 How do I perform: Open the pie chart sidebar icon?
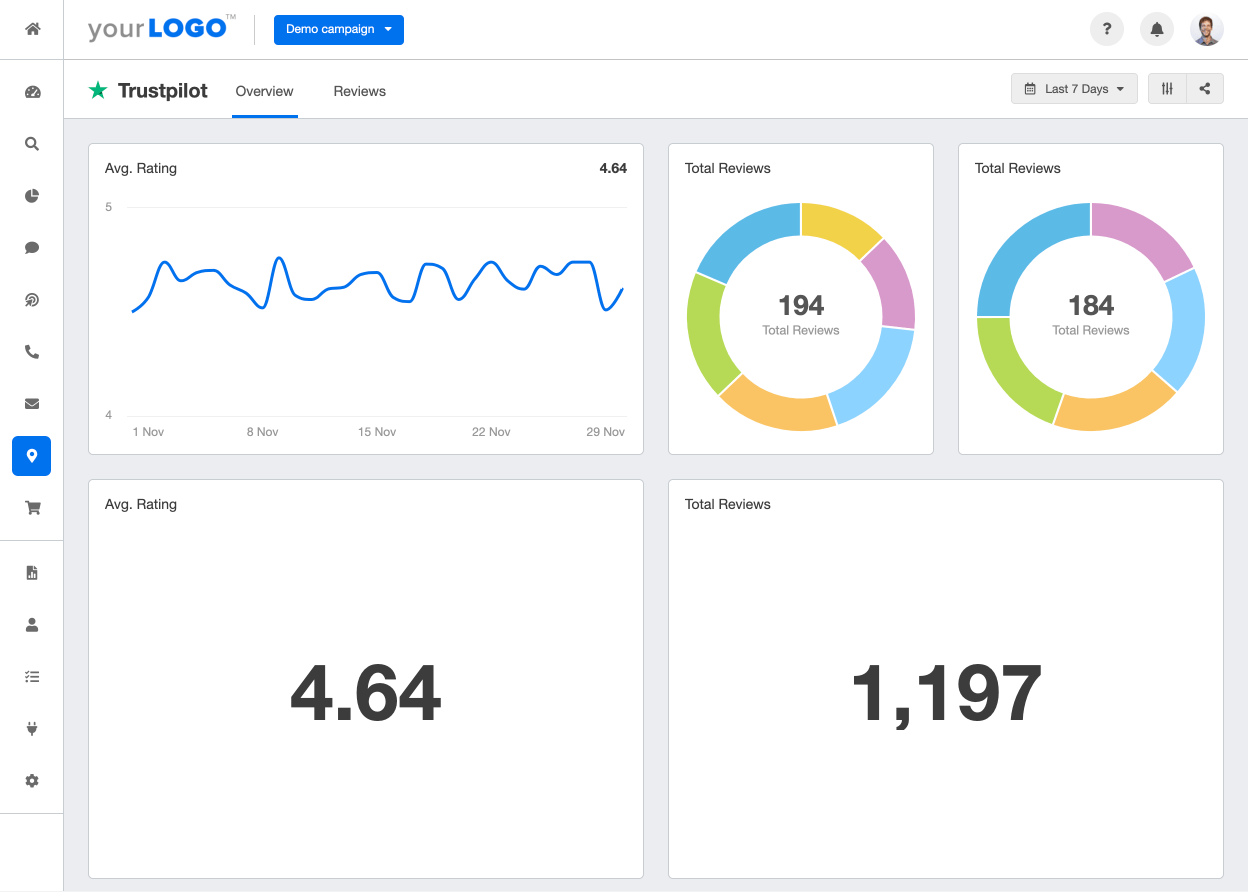(32, 196)
